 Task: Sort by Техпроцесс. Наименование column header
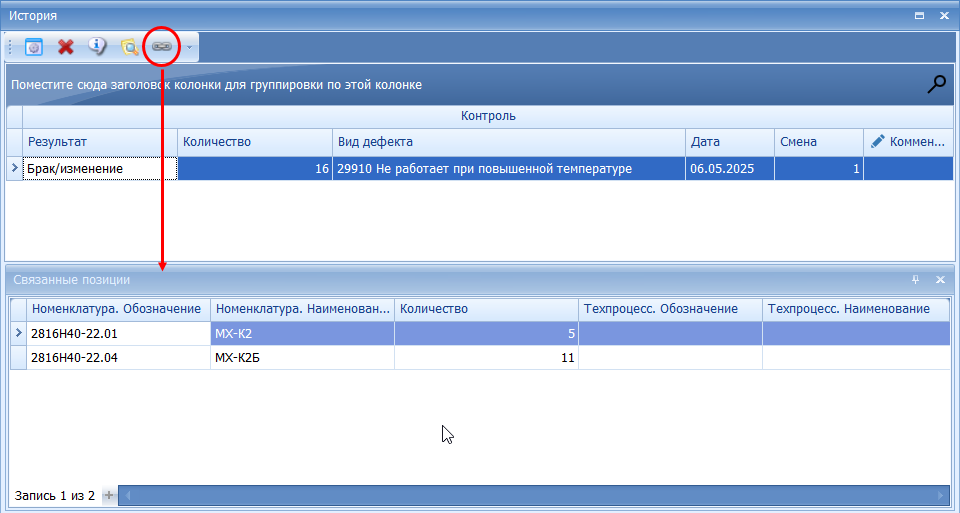(856, 309)
